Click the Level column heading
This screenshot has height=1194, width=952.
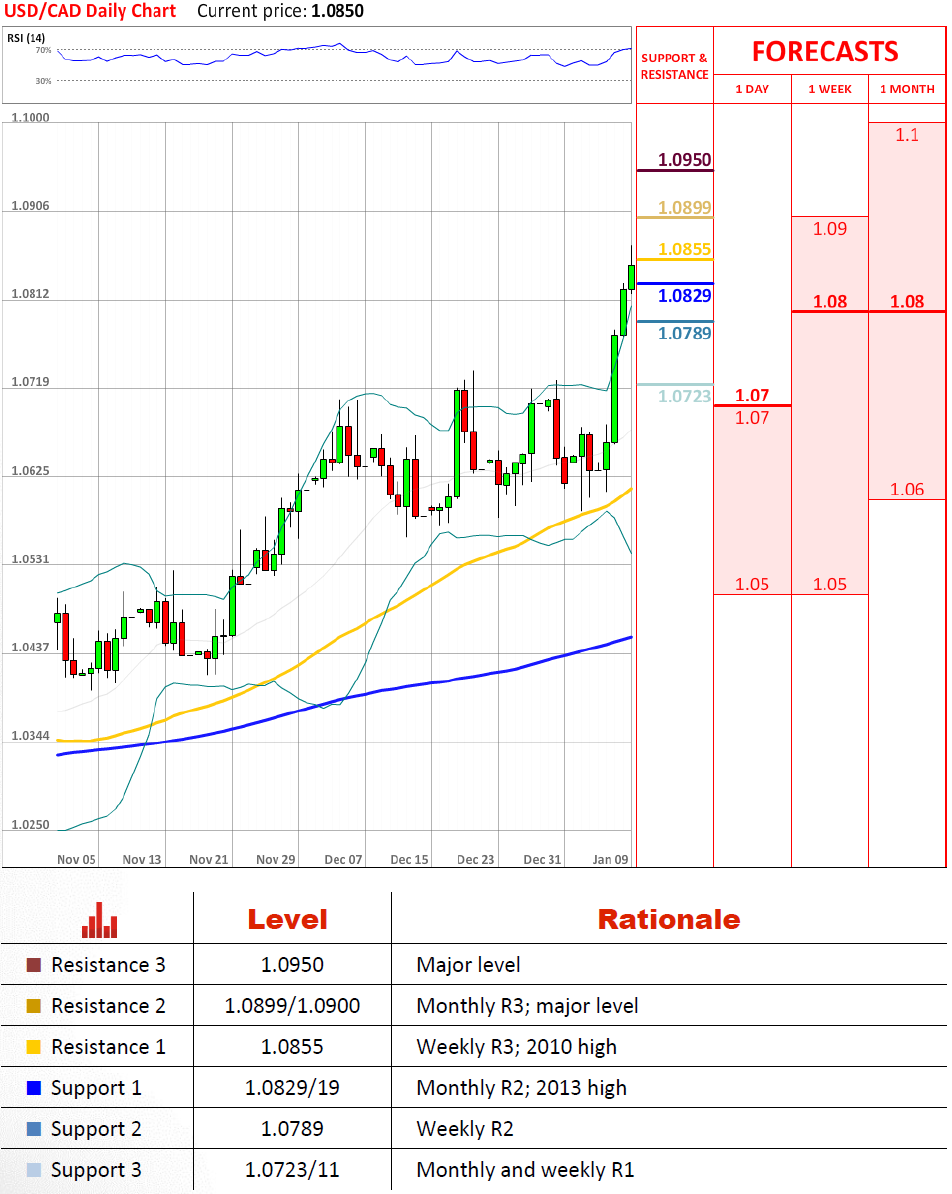pyautogui.click(x=287, y=920)
